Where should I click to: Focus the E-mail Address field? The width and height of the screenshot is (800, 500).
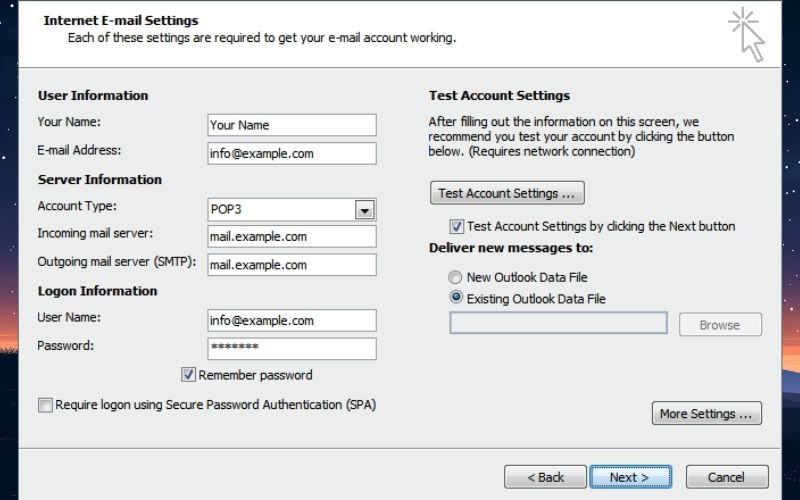click(x=291, y=154)
